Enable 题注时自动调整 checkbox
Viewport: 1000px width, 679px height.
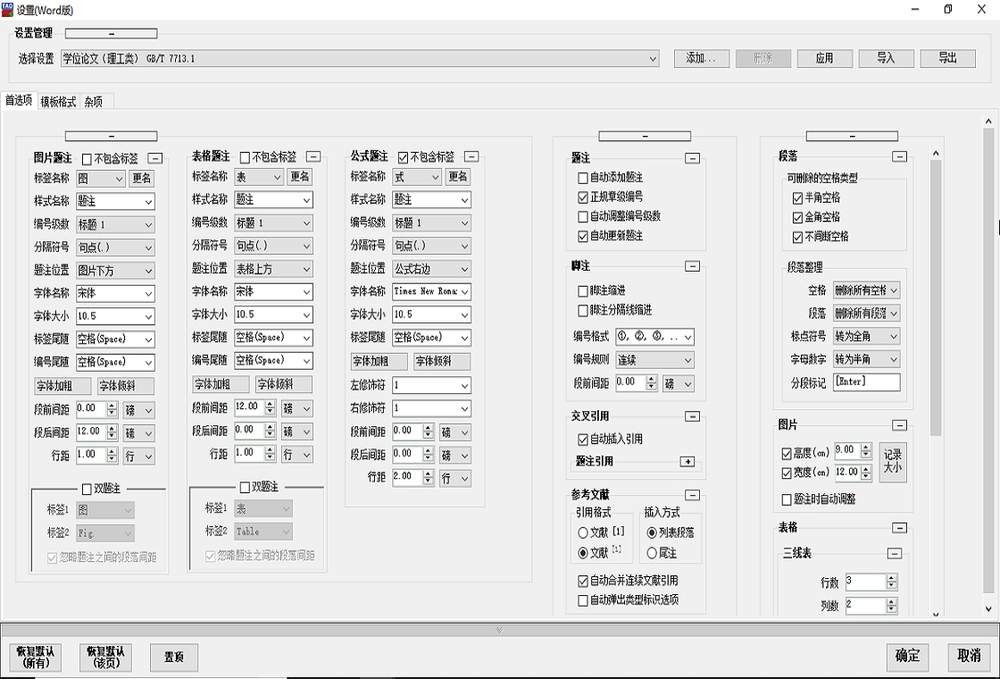point(787,500)
